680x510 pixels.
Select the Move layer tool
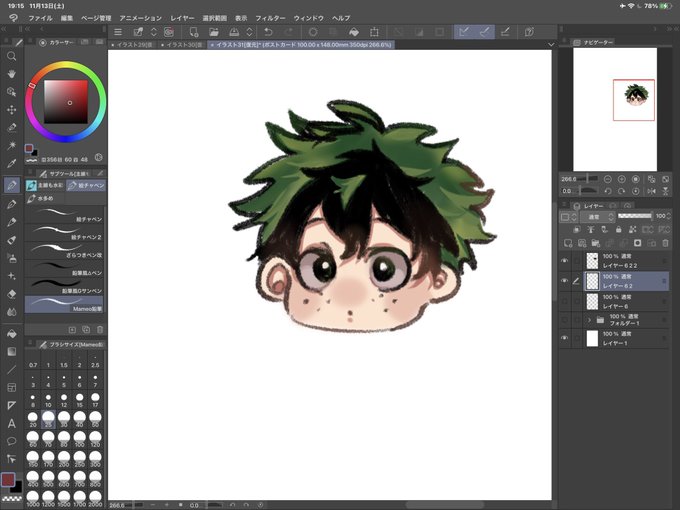coord(12,110)
